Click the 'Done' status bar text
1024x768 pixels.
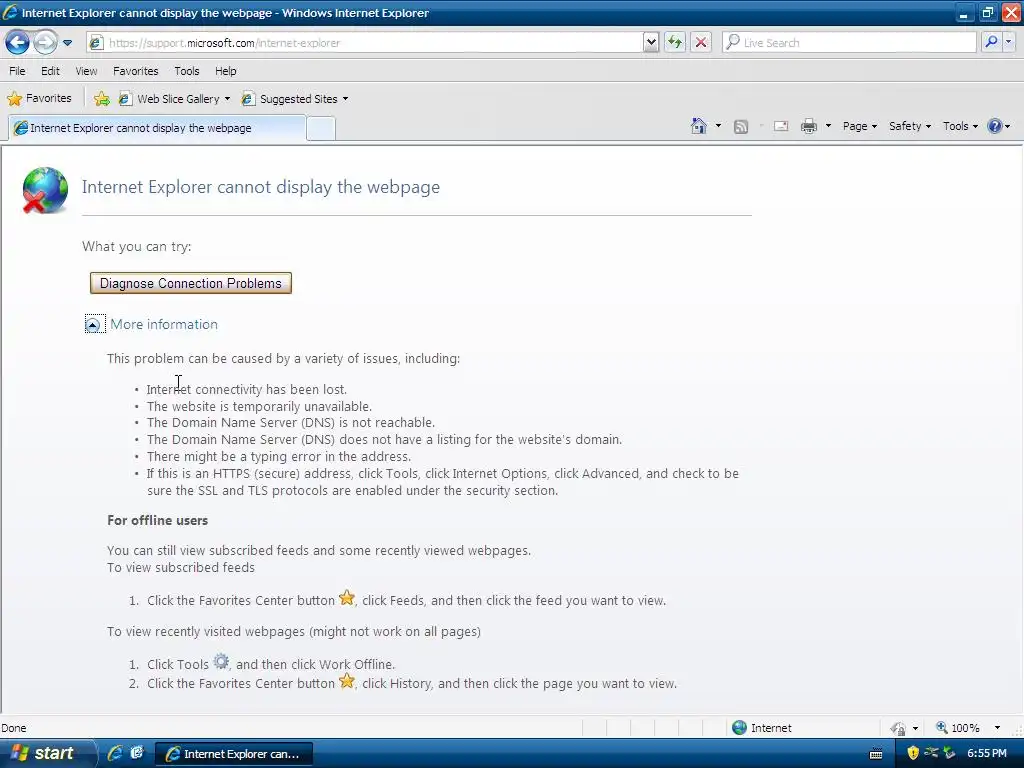14,728
